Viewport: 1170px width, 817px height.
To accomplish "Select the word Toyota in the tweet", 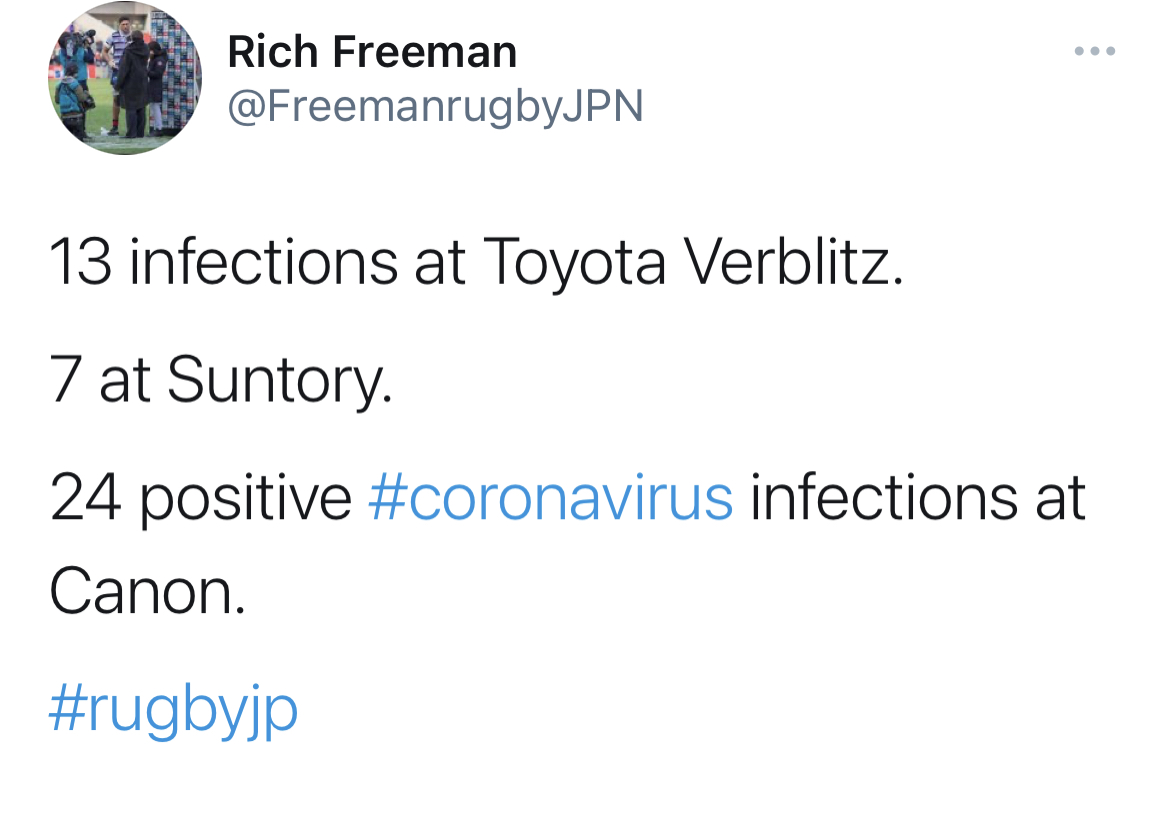I will click(576, 263).
